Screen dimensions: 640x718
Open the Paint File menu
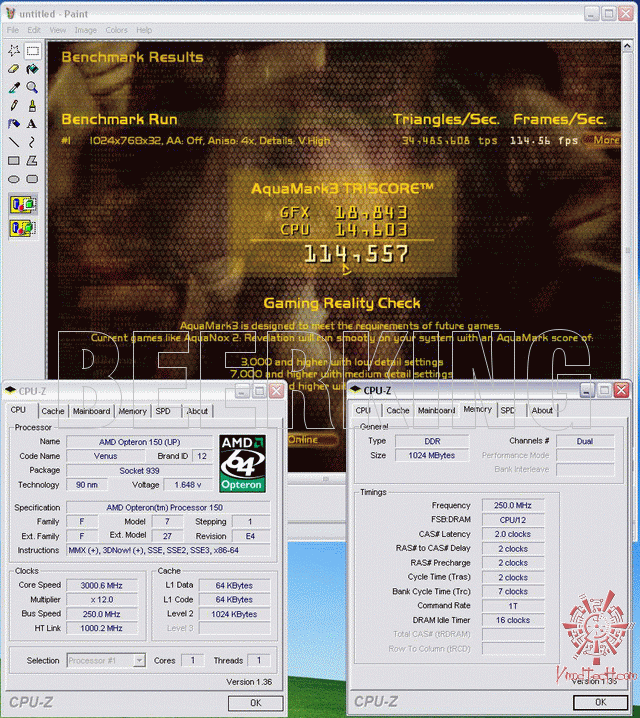coord(12,30)
